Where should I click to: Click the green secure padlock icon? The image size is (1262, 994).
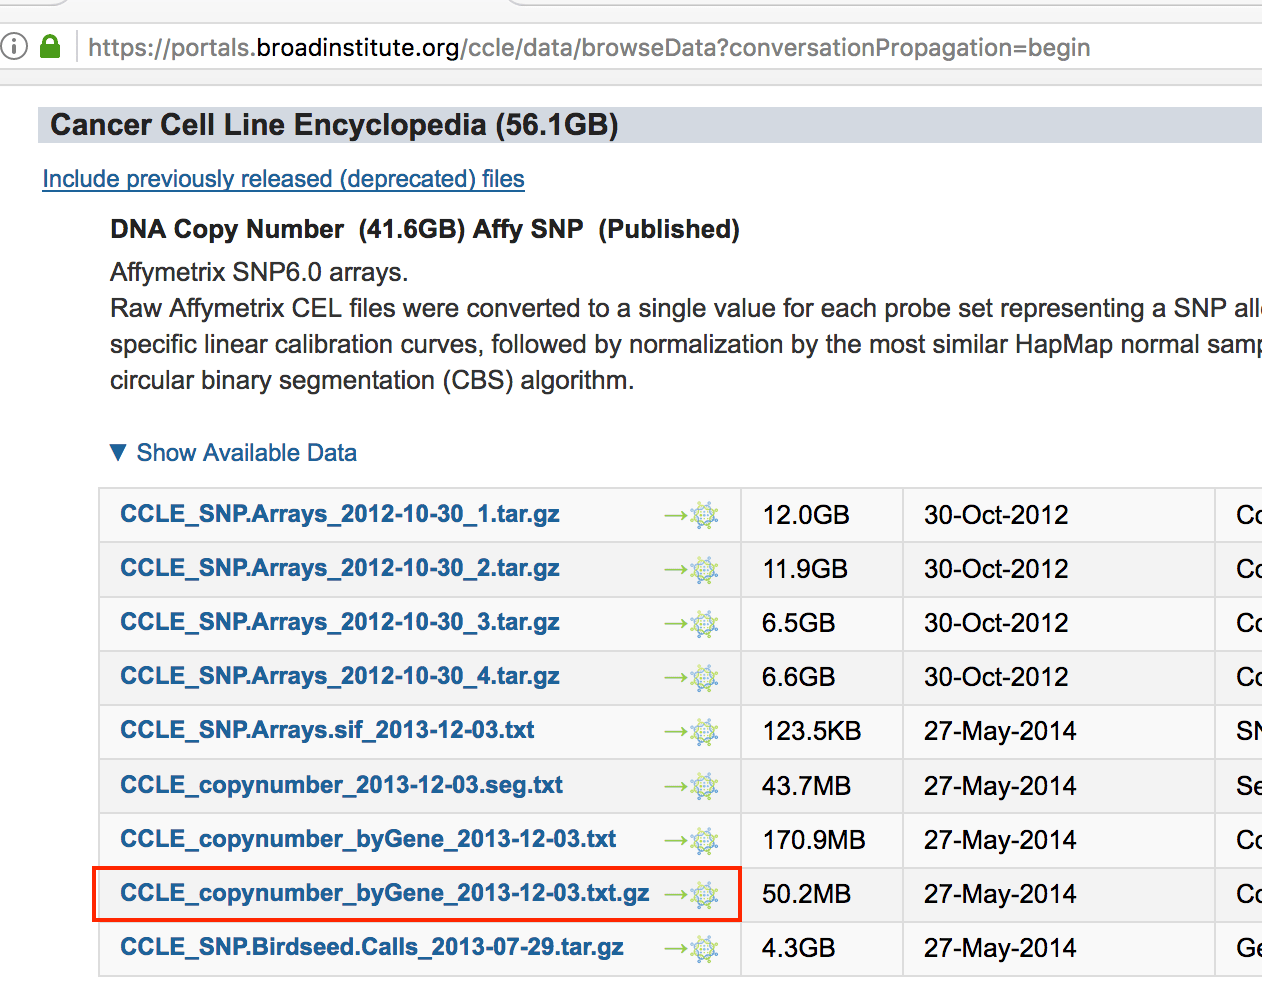[50, 46]
